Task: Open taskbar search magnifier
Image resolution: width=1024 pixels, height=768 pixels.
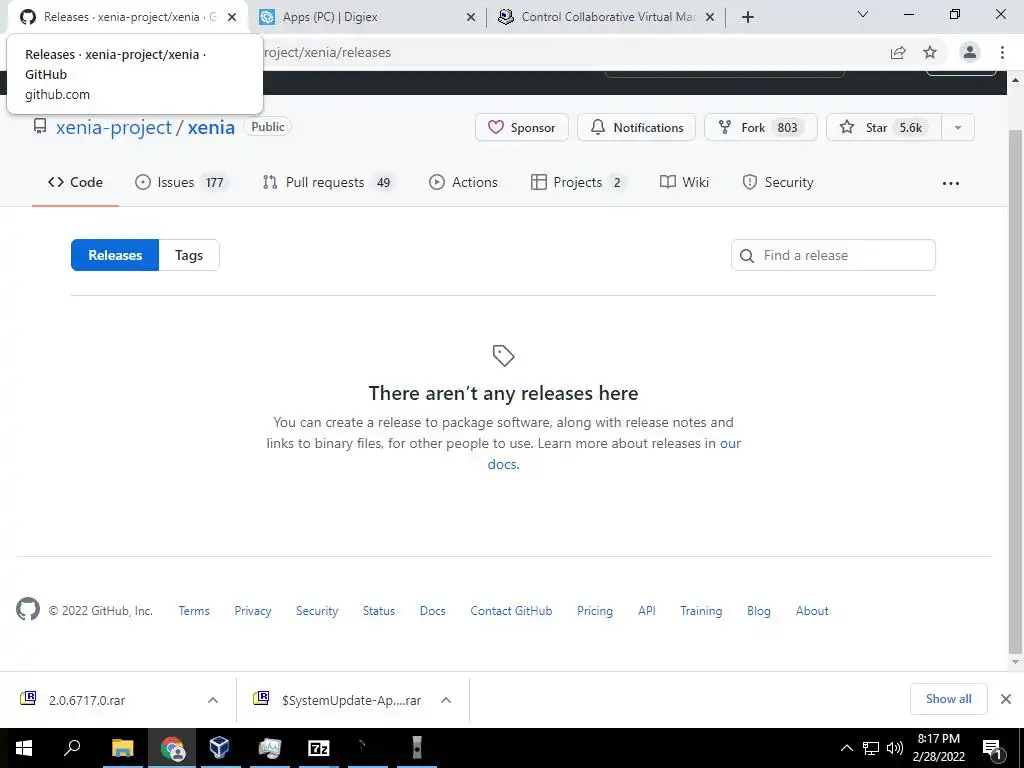Action: [72, 748]
